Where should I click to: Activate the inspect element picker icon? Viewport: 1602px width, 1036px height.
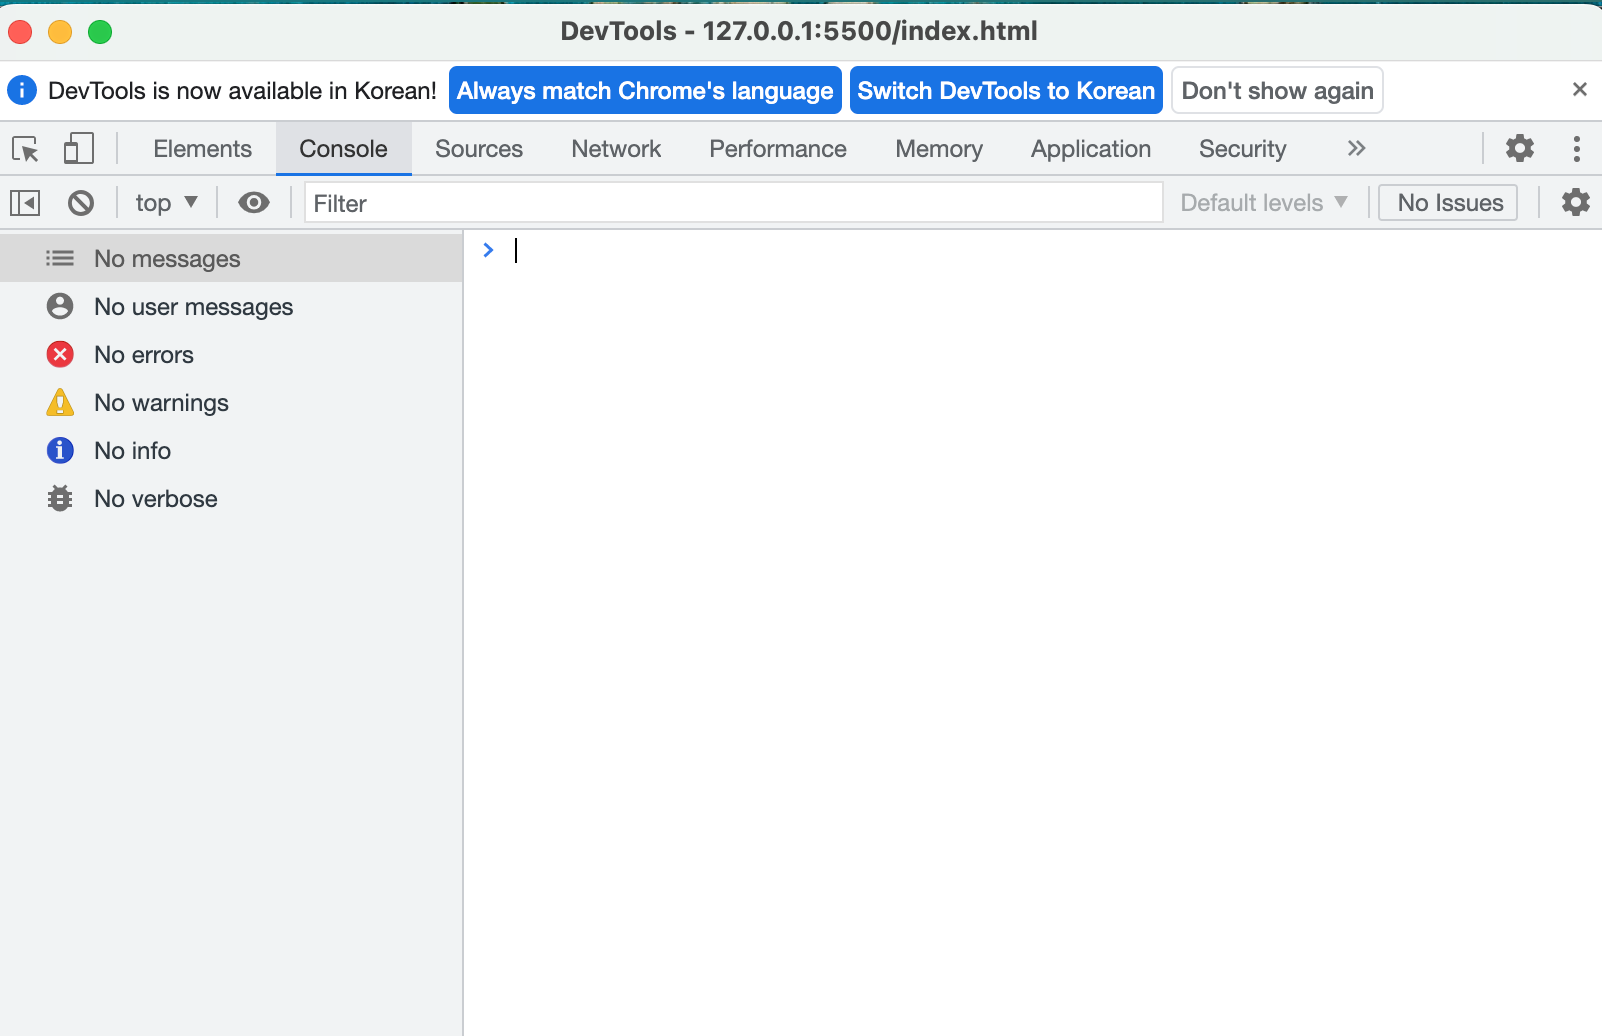26,149
